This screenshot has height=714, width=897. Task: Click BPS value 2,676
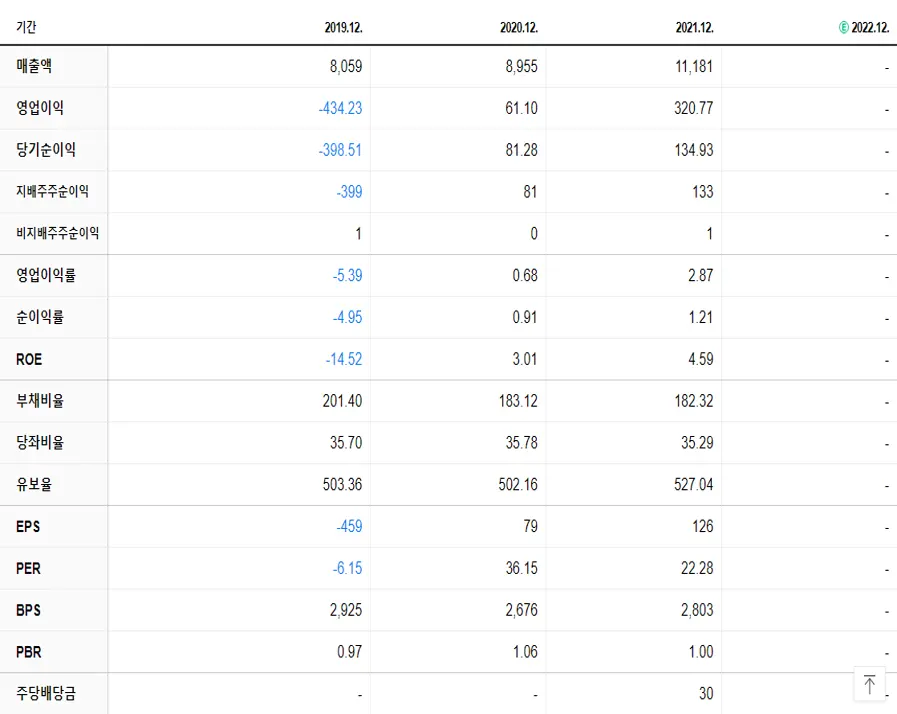click(x=521, y=610)
